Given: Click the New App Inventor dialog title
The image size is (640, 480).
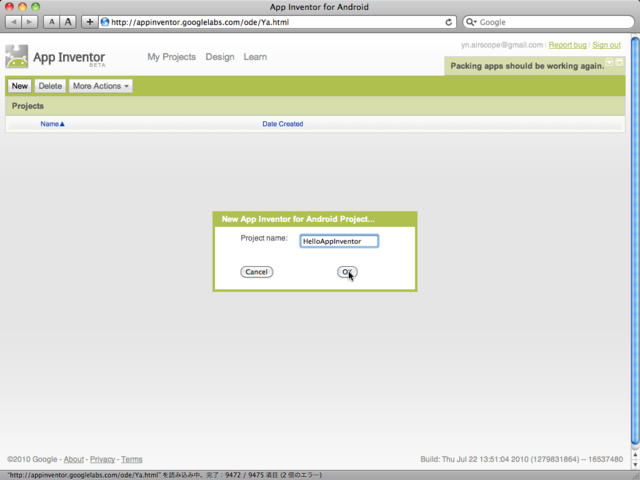Looking at the screenshot, I should tap(298, 219).
